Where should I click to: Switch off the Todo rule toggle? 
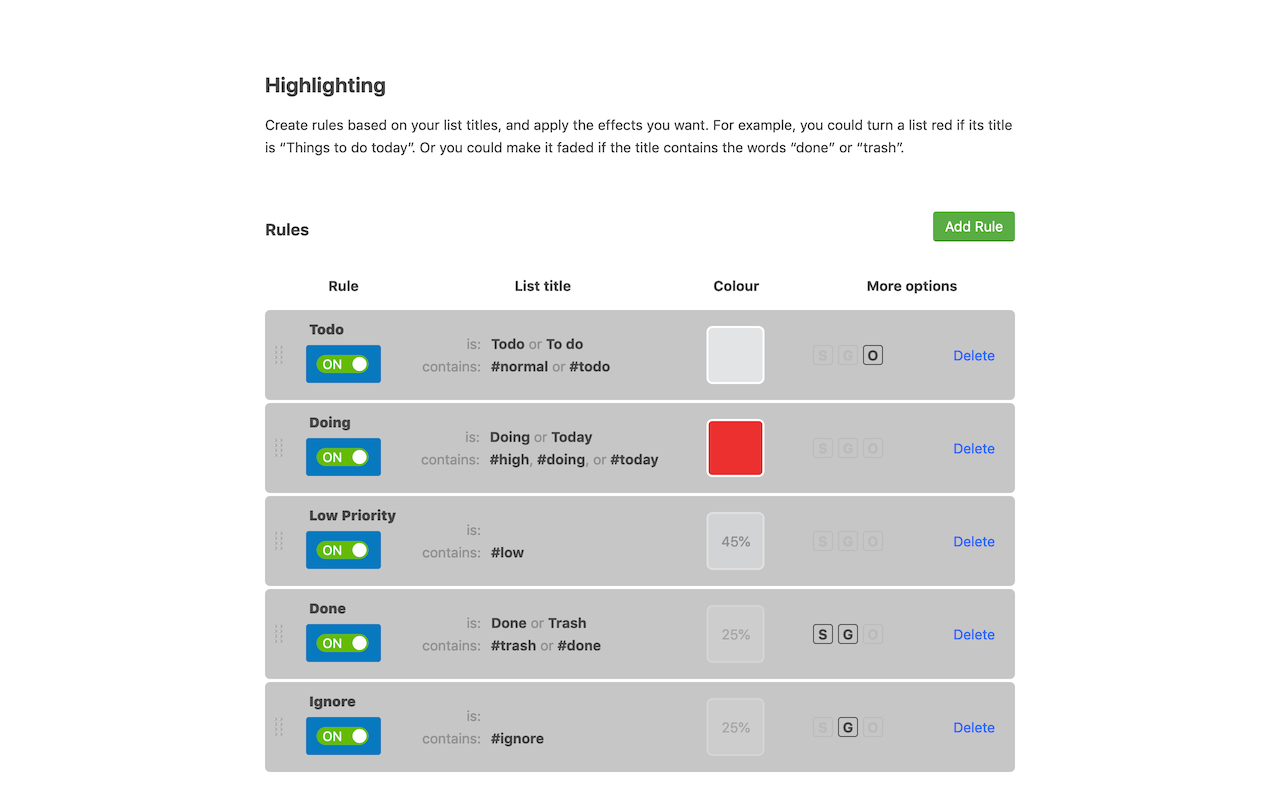(343, 364)
